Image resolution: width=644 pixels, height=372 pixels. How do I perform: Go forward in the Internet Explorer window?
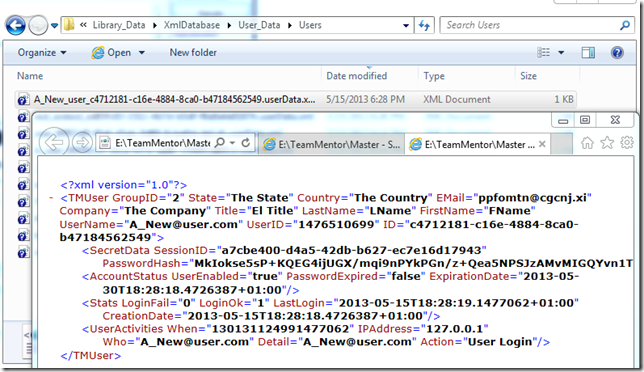82,143
